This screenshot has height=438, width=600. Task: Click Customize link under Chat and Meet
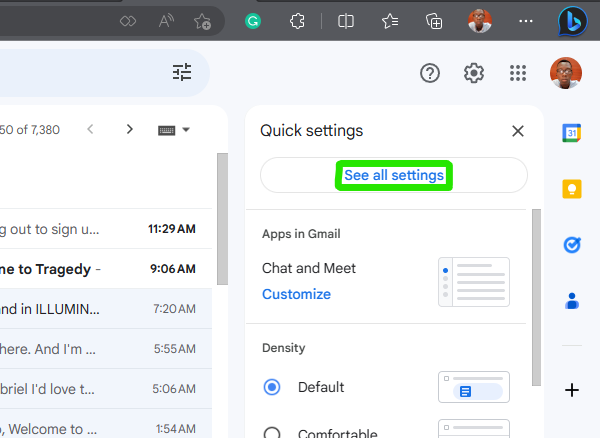296,294
